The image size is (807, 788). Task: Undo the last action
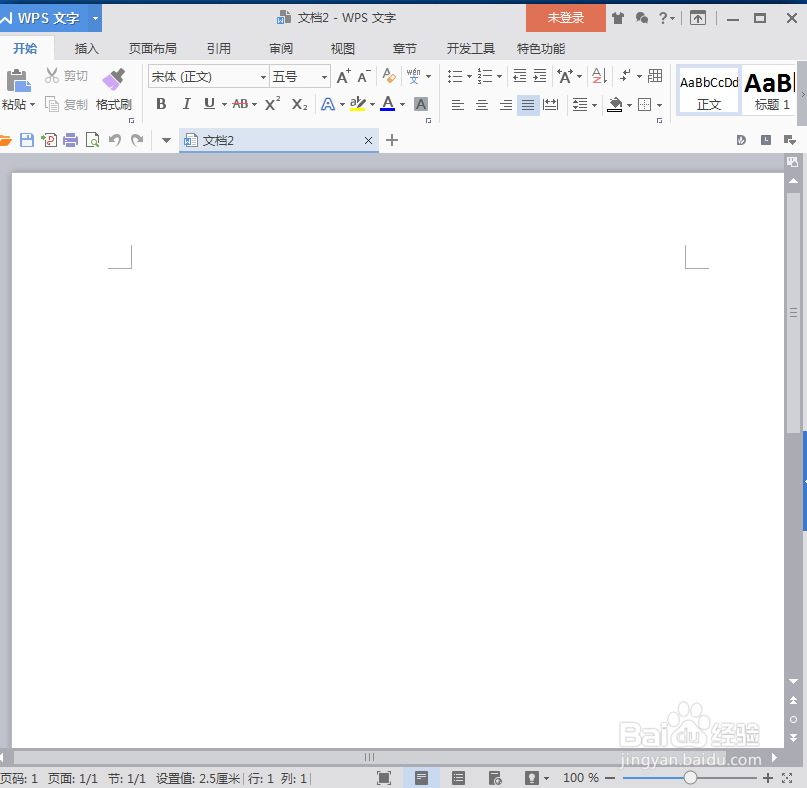point(115,140)
